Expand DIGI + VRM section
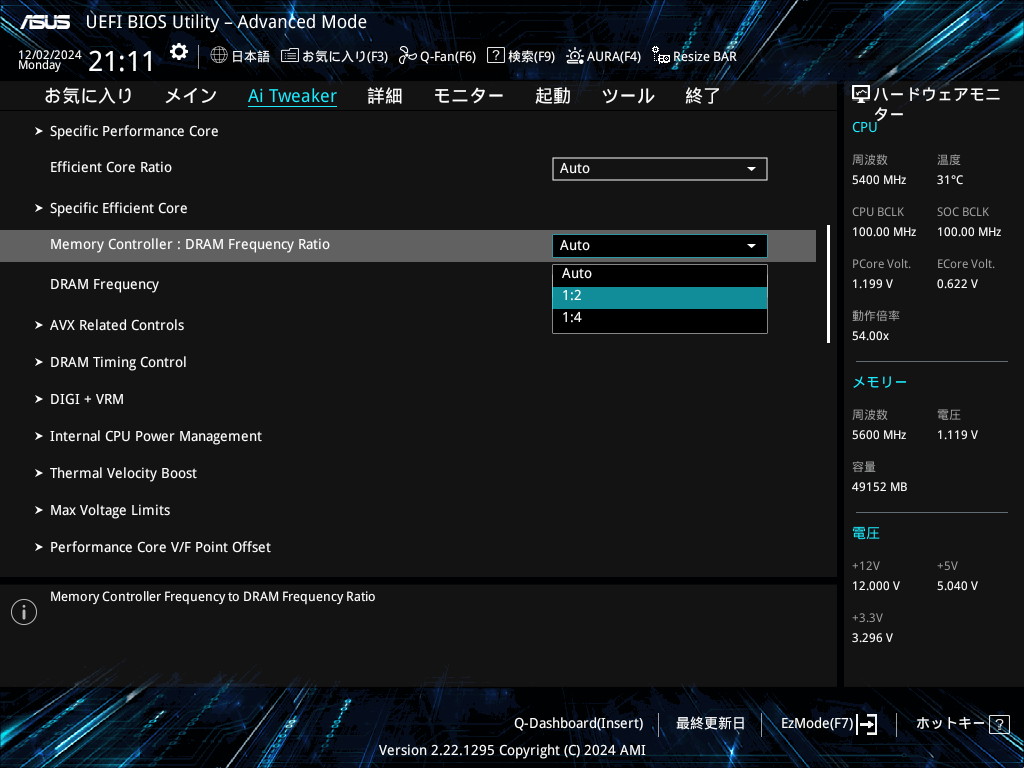Image resolution: width=1024 pixels, height=768 pixels. pyautogui.click(x=87, y=399)
